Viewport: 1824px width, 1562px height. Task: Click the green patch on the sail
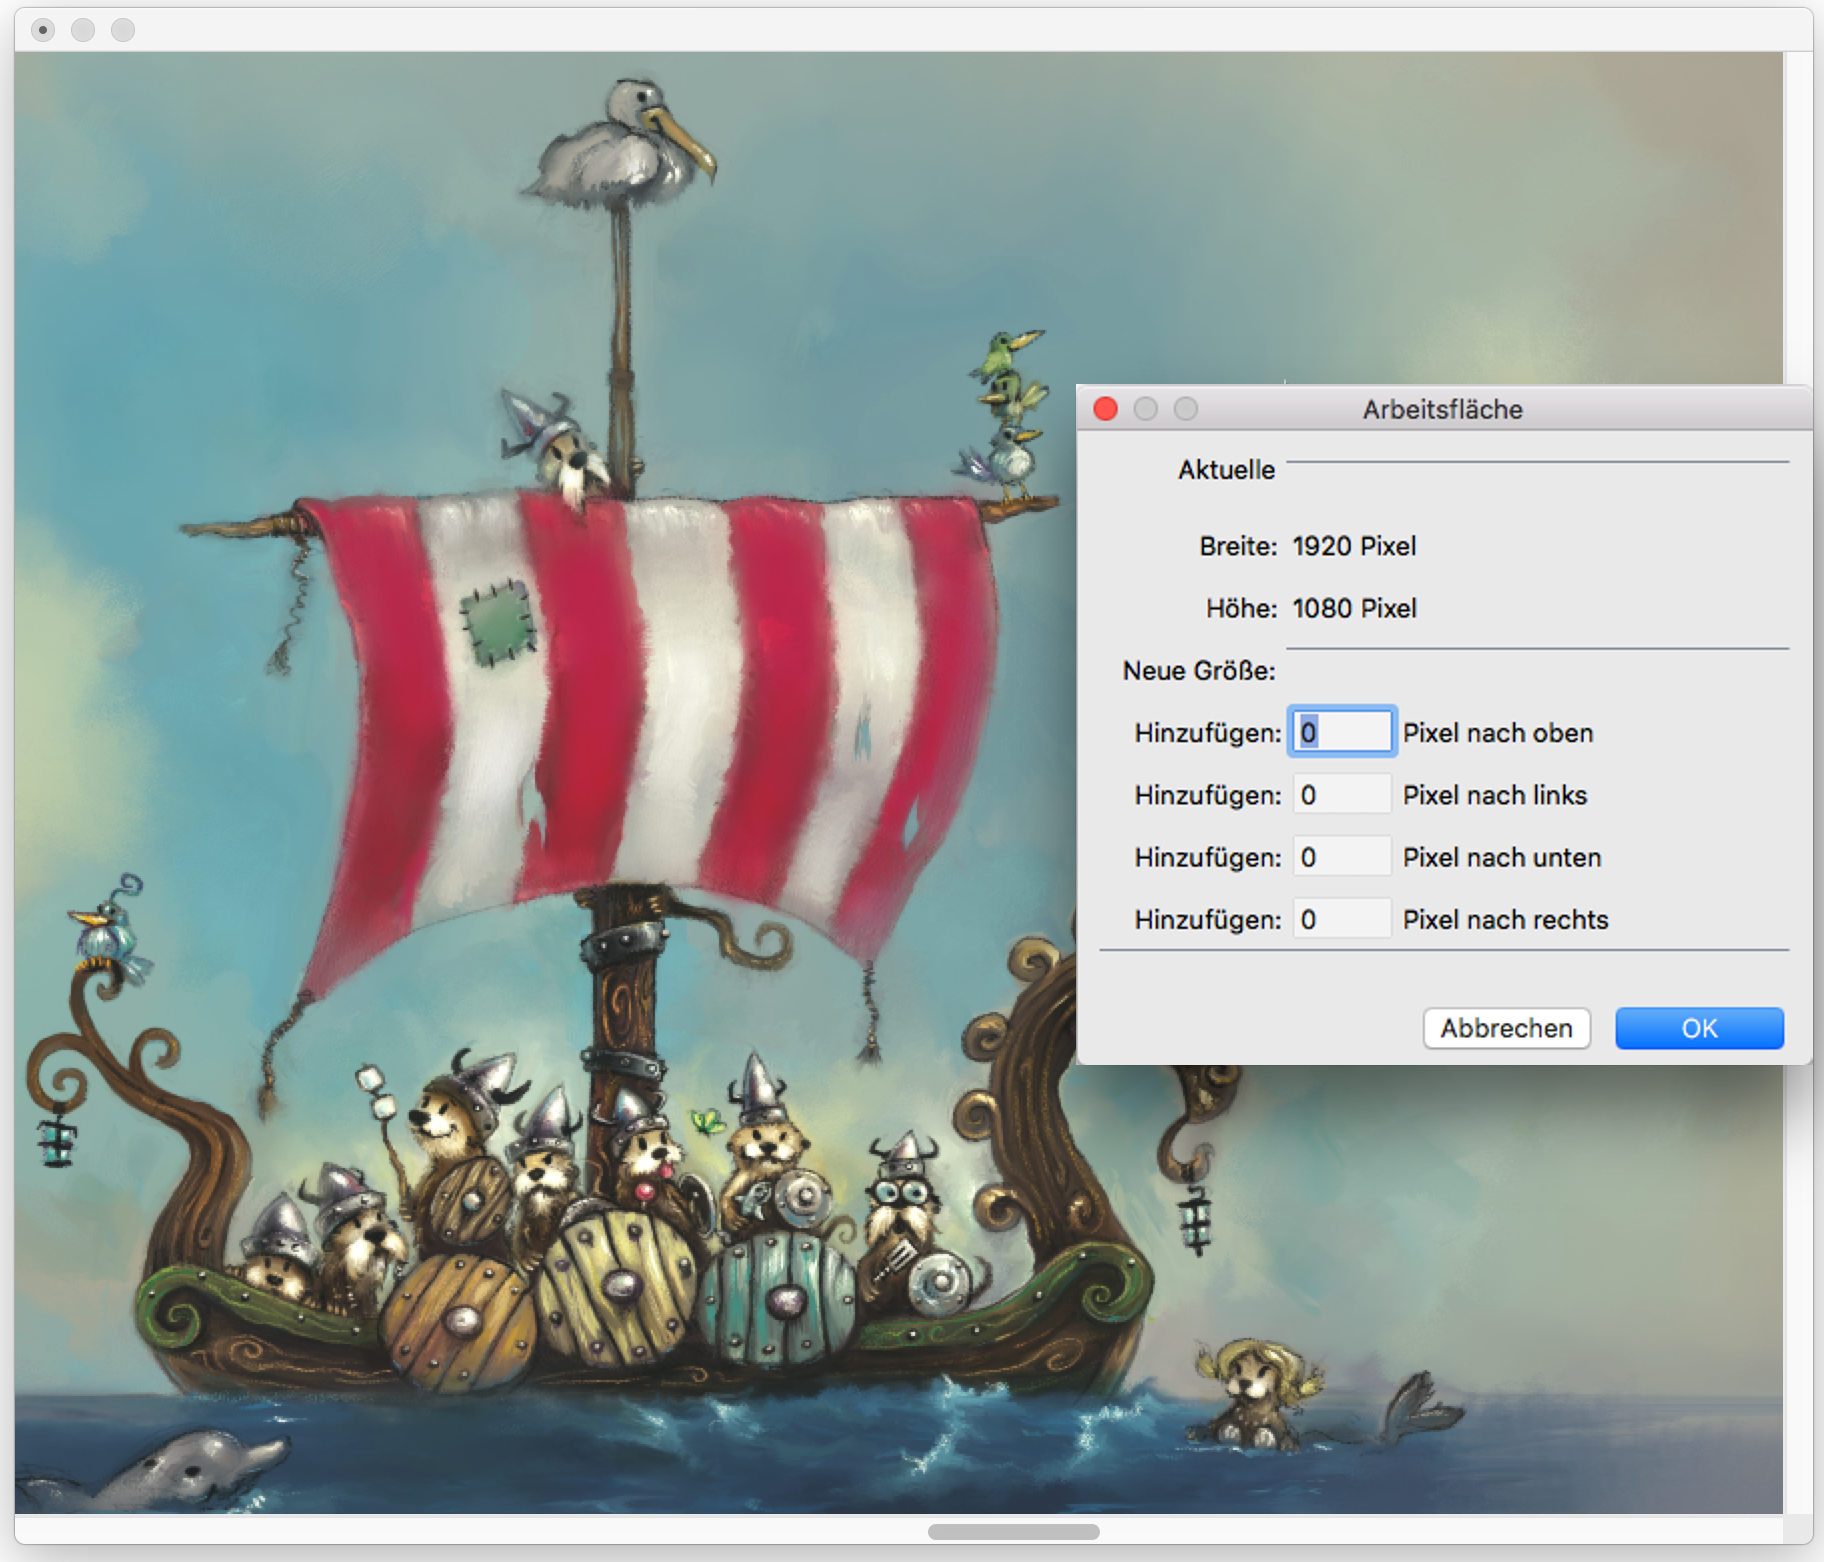497,622
